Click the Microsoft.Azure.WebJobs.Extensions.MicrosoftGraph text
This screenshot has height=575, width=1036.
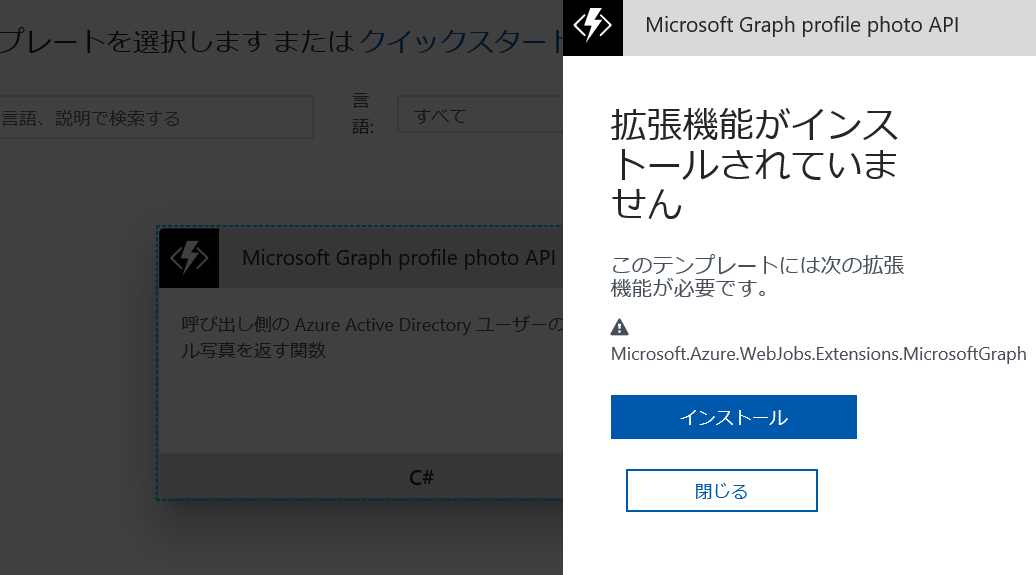coord(819,354)
